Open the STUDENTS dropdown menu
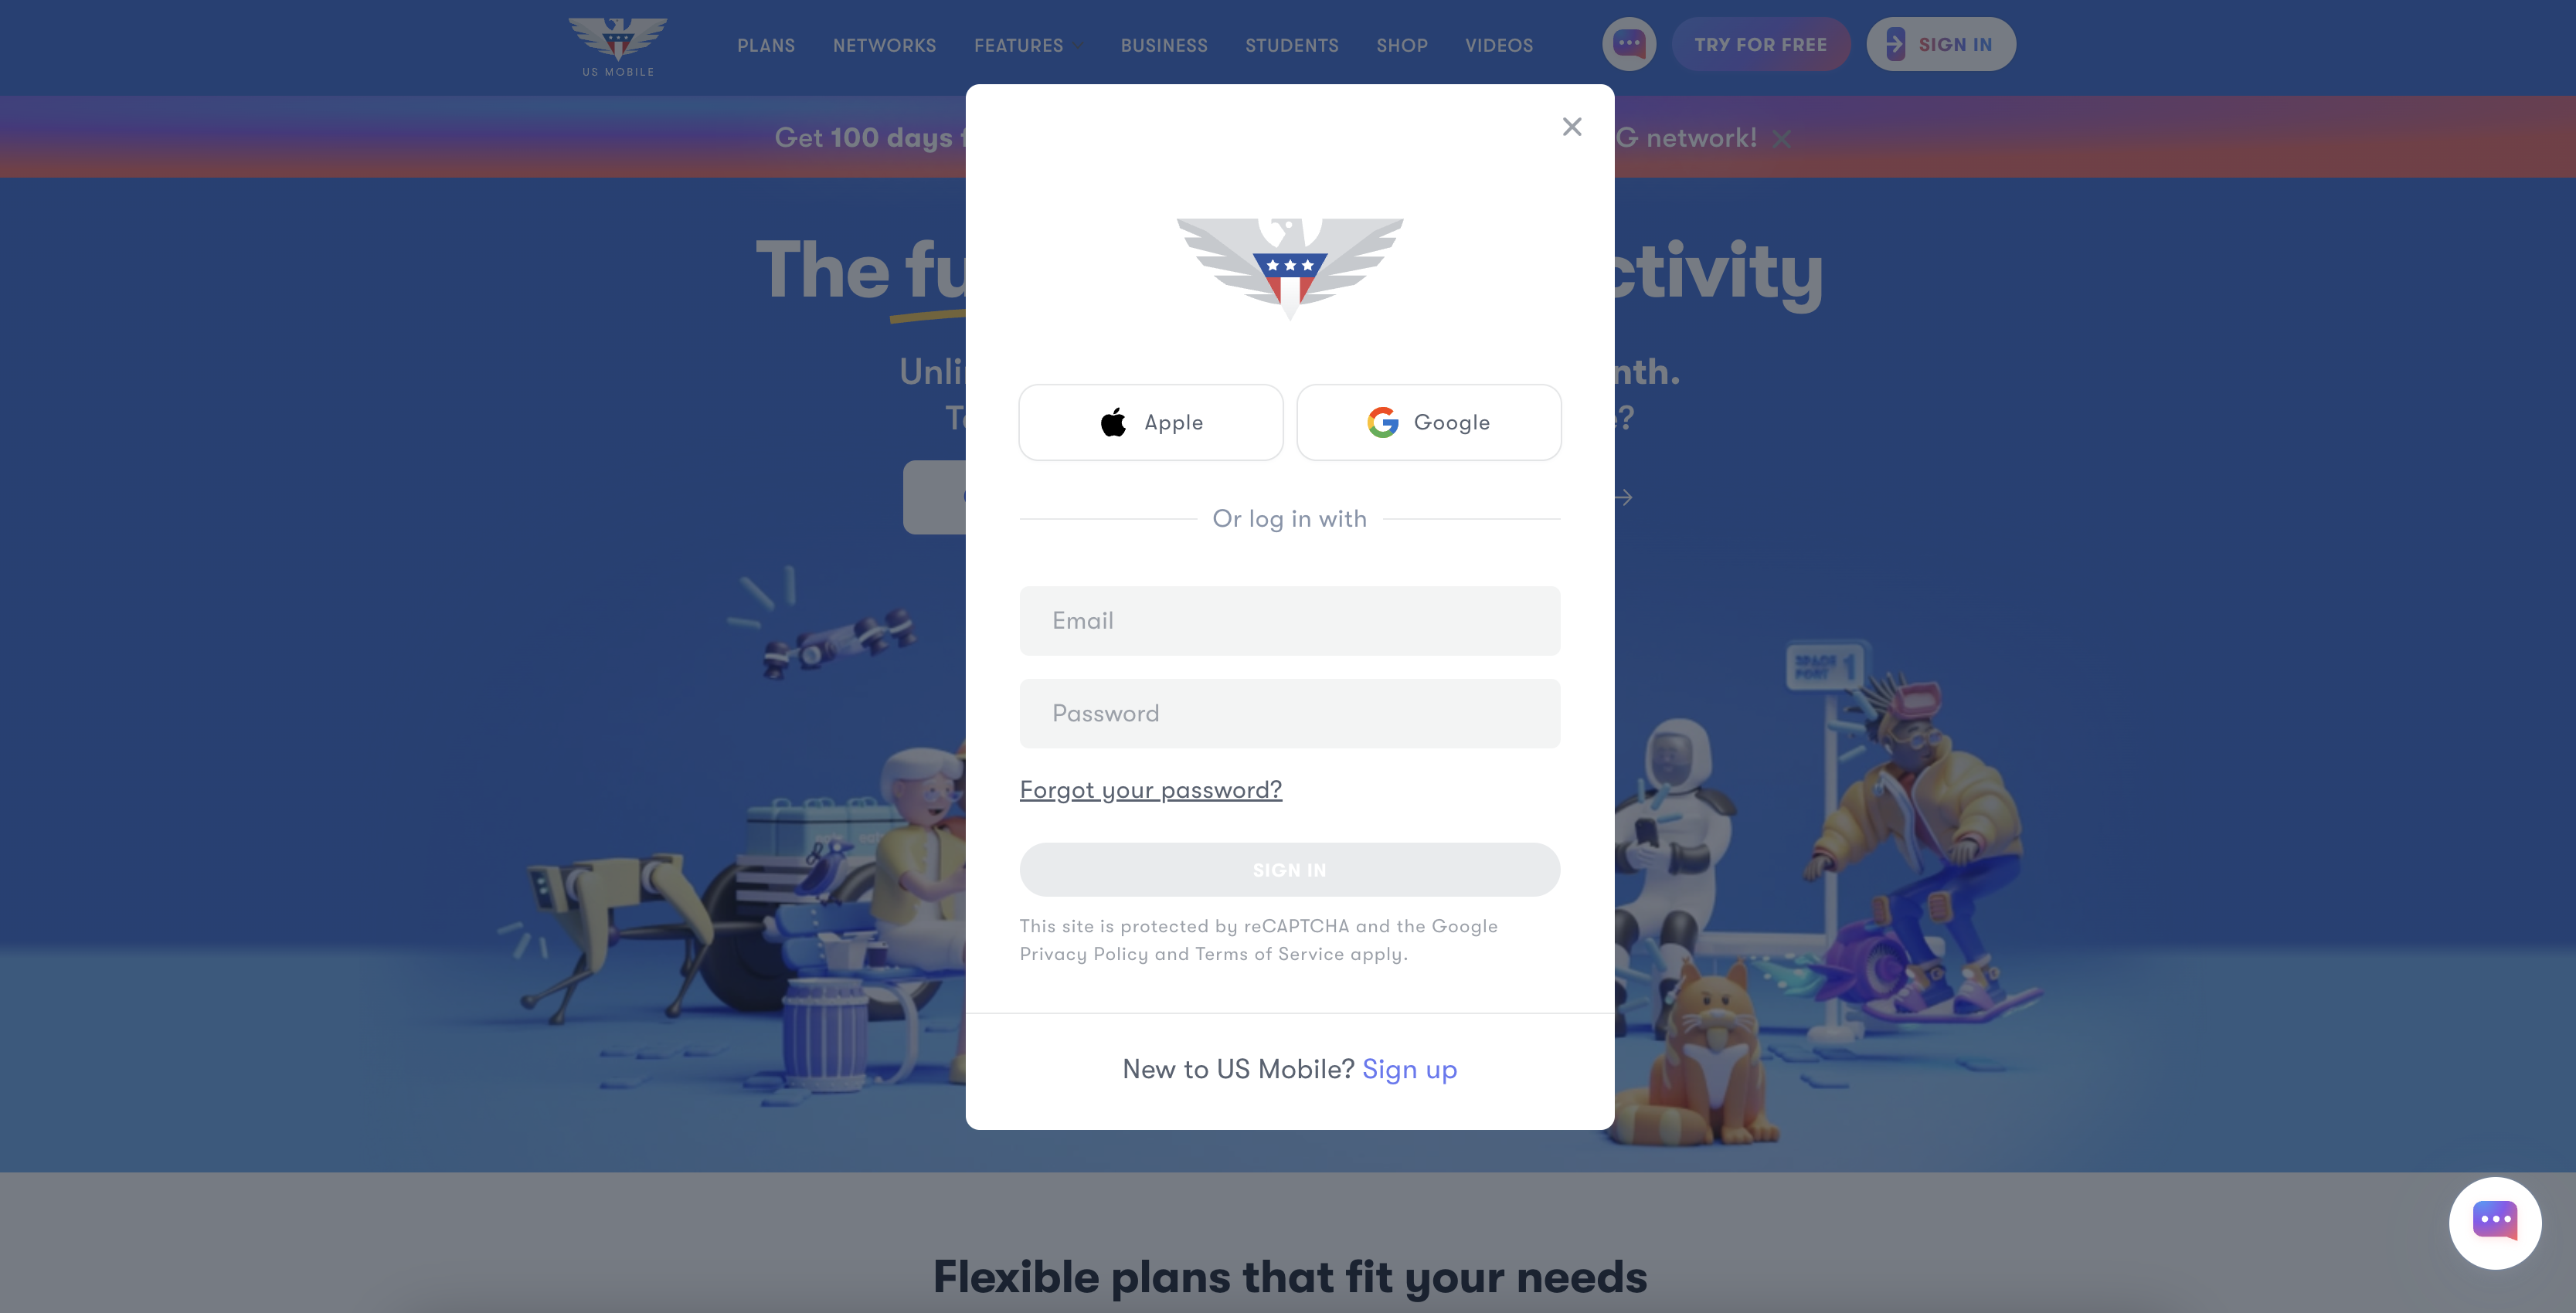Screen dimensions: 2576x1313 point(1291,43)
